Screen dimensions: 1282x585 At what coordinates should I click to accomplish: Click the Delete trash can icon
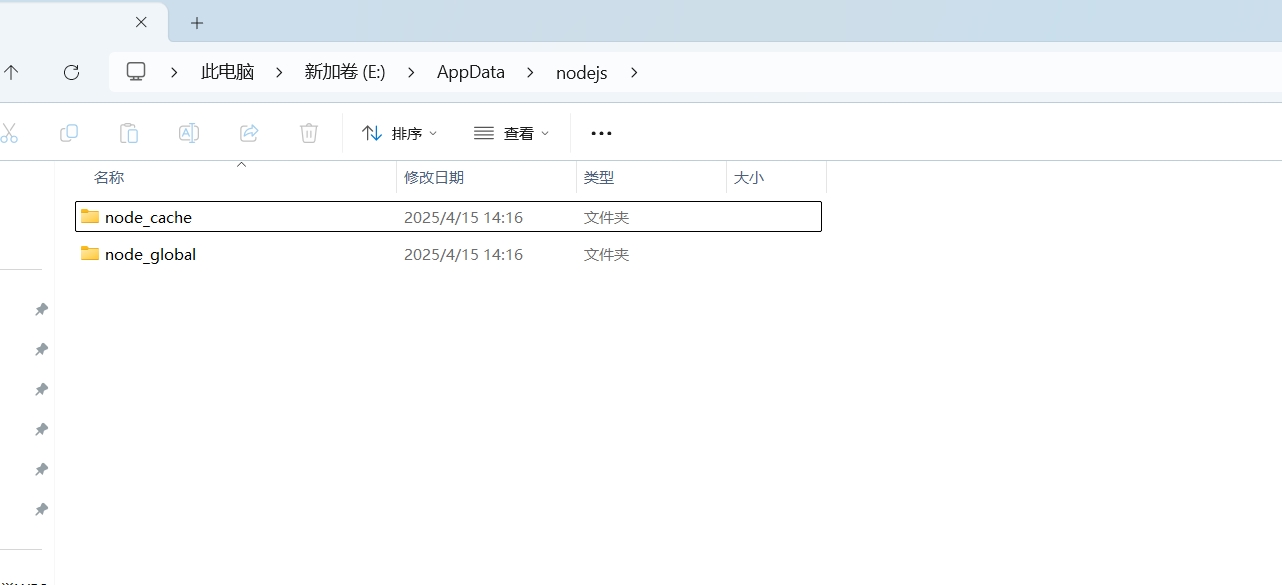309,133
